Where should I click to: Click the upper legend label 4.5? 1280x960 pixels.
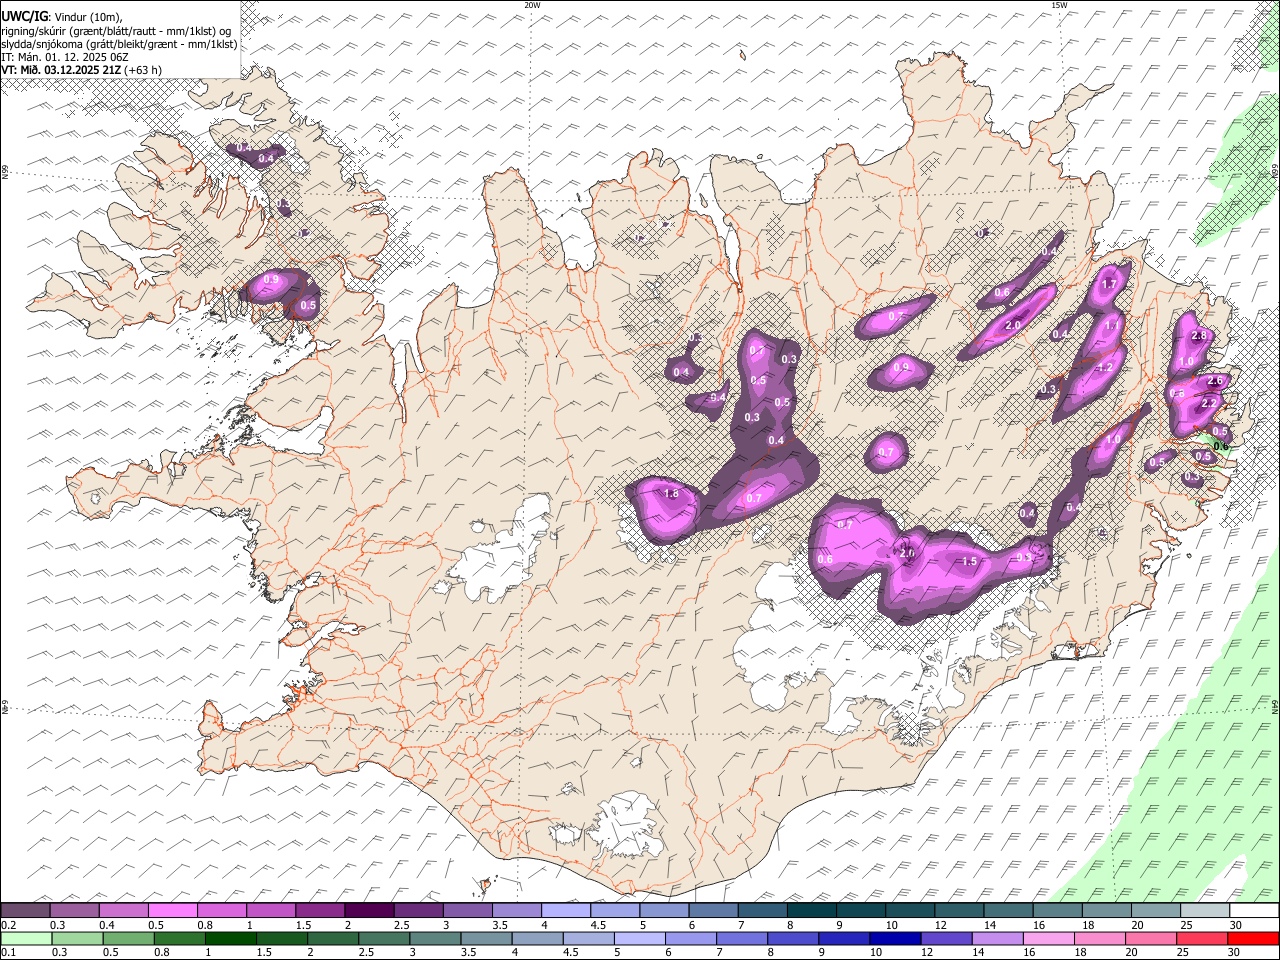tap(599, 925)
